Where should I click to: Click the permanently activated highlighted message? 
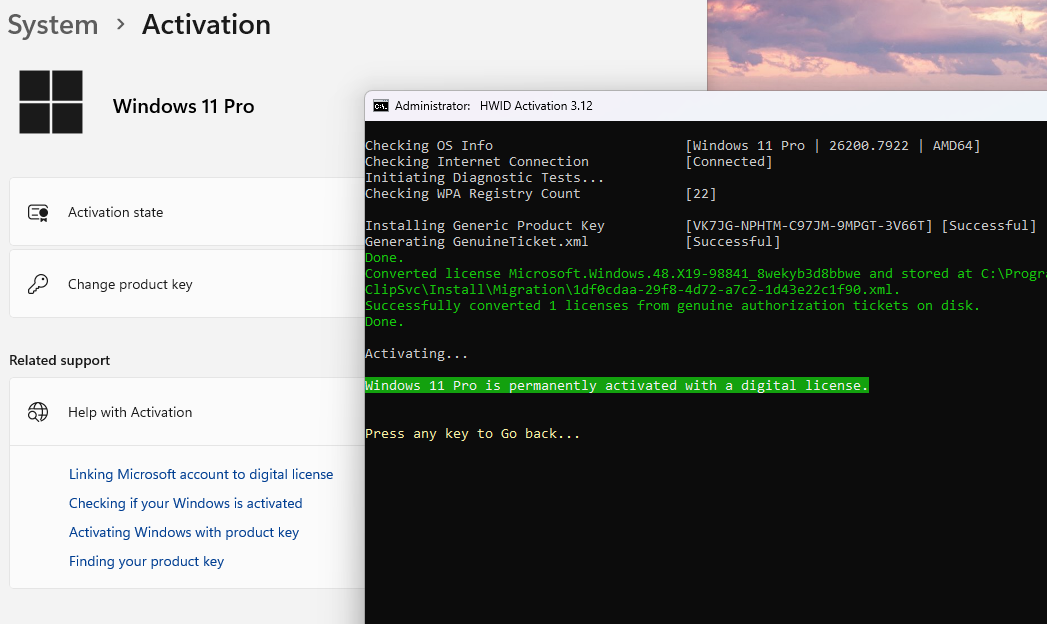(x=617, y=386)
